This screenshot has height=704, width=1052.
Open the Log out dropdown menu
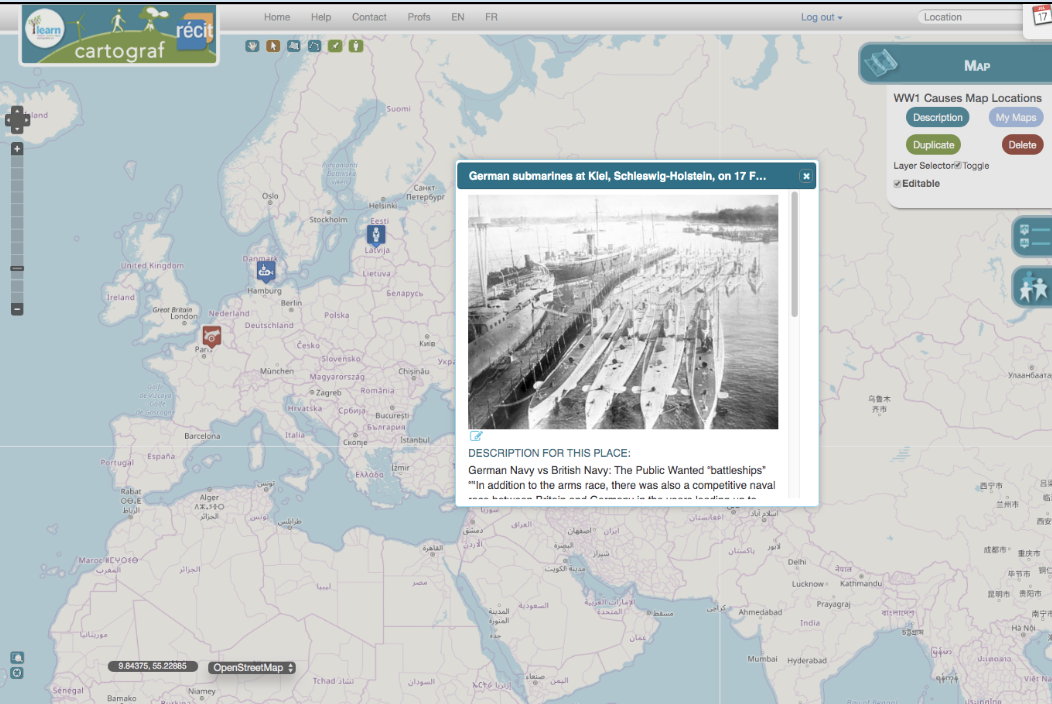pos(820,17)
